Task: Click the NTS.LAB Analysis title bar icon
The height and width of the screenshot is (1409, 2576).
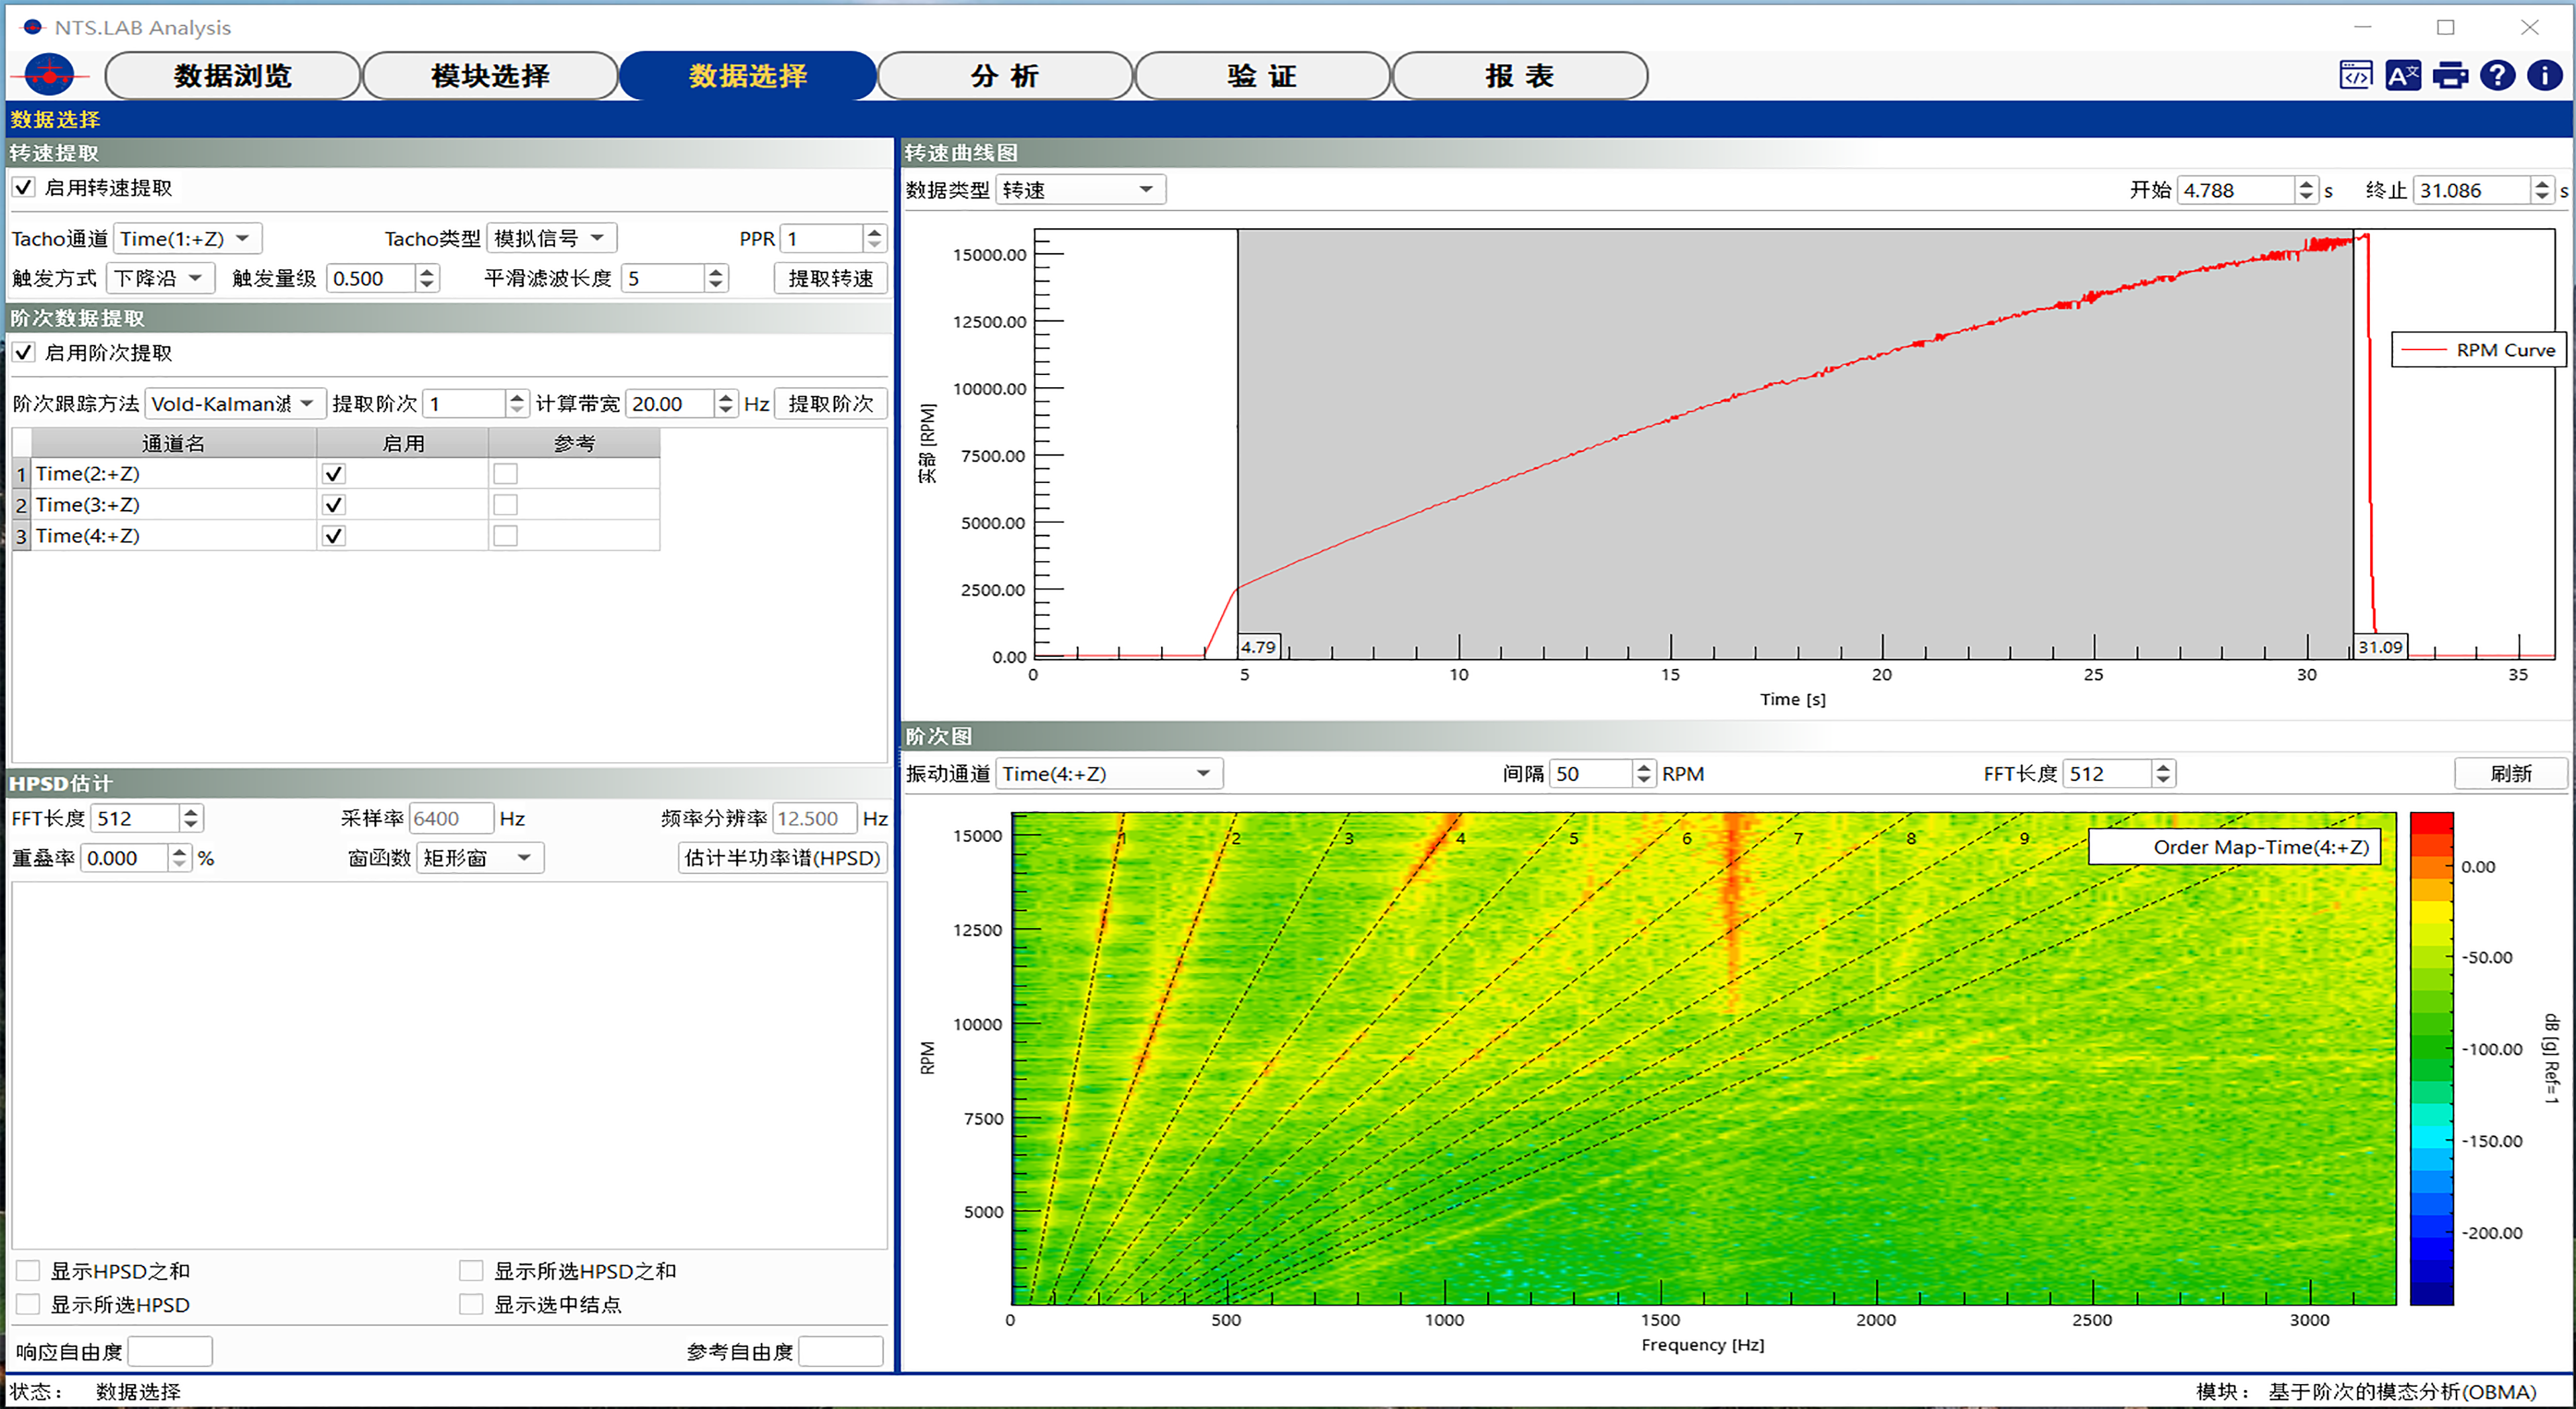Action: tap(32, 27)
